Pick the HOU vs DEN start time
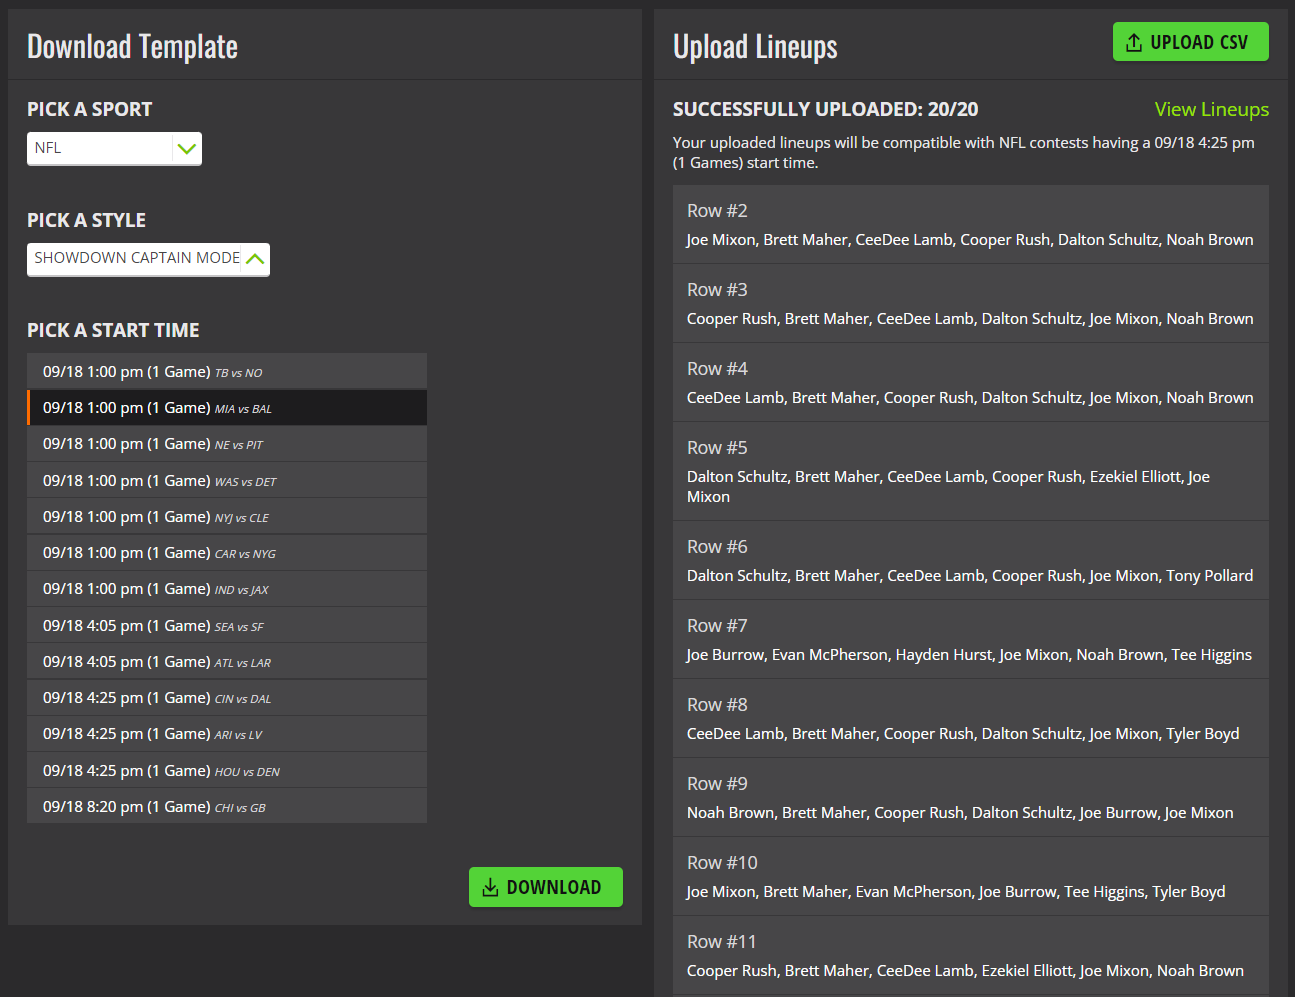This screenshot has height=997, width=1295. (227, 771)
